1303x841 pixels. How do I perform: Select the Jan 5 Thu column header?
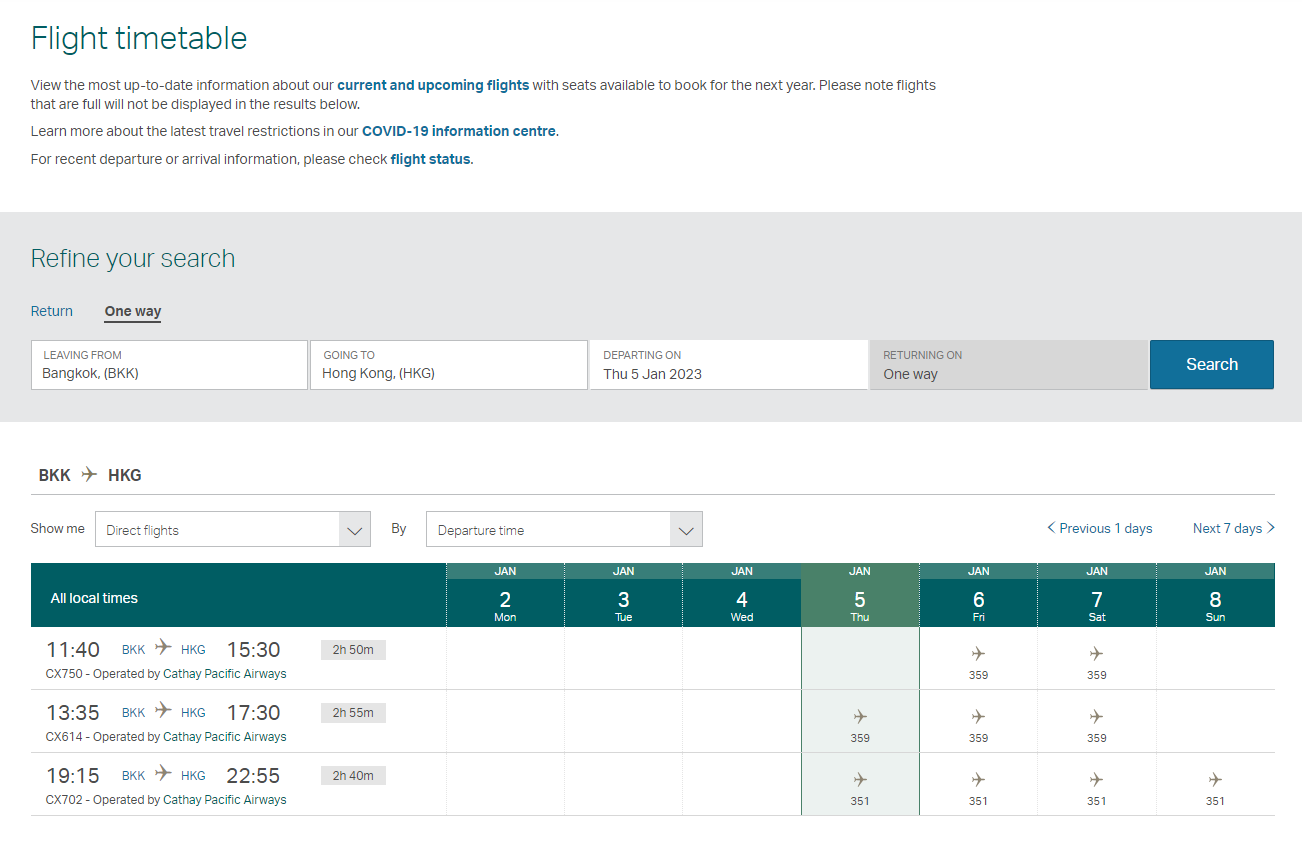point(859,593)
